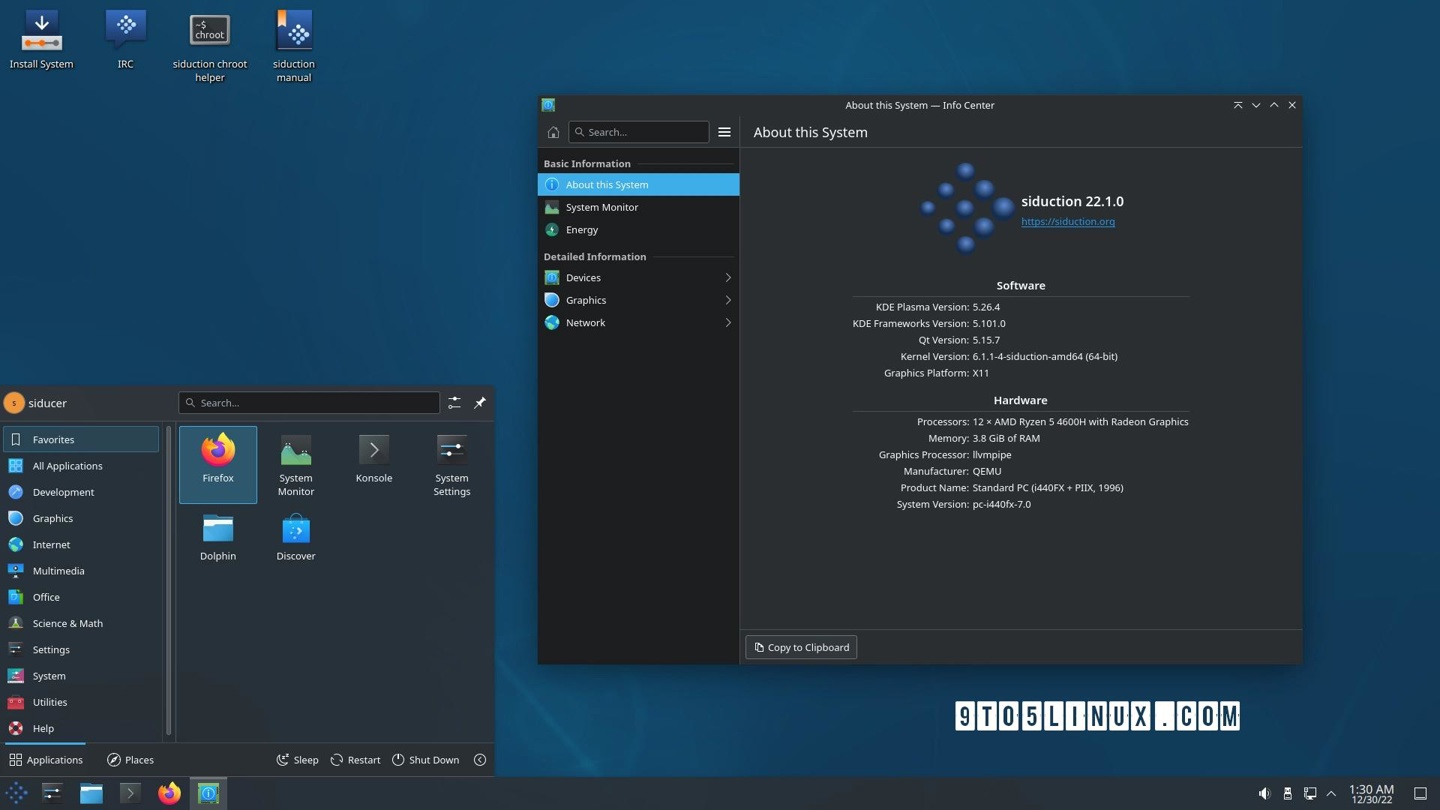Open Konsole terminal icon in taskbar

pyautogui.click(x=130, y=793)
